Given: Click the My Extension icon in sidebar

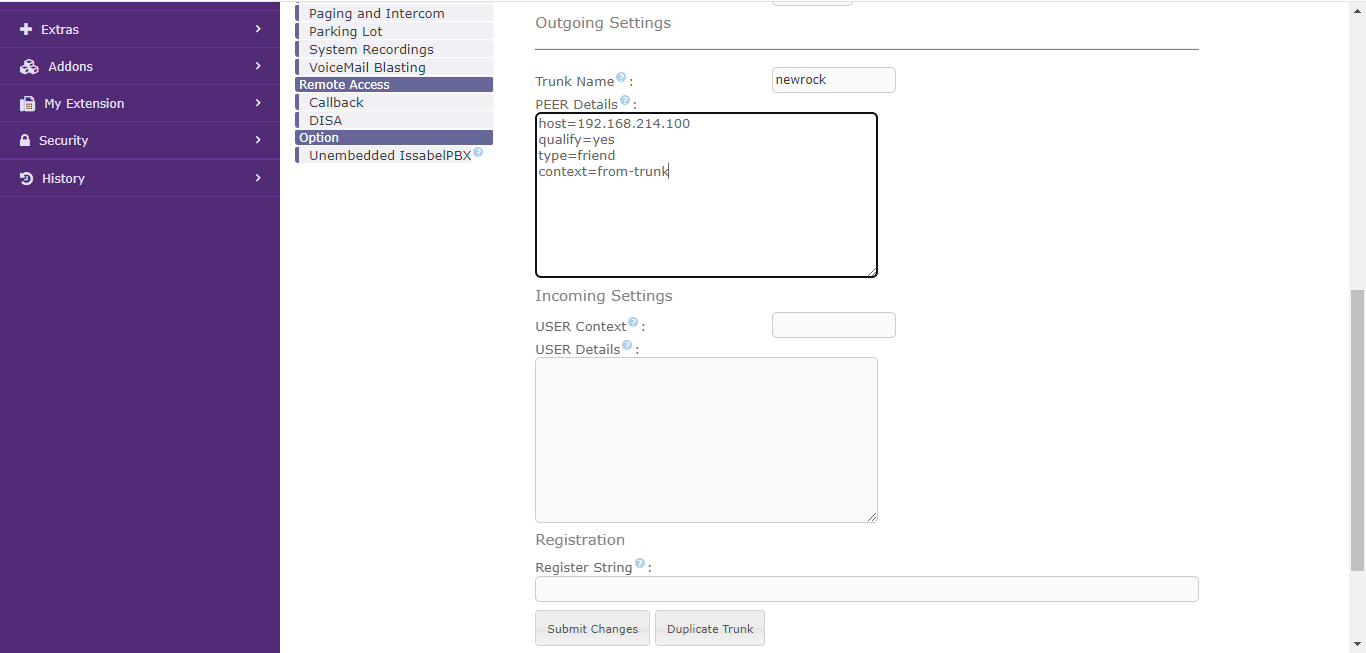Looking at the screenshot, I should pos(27,104).
